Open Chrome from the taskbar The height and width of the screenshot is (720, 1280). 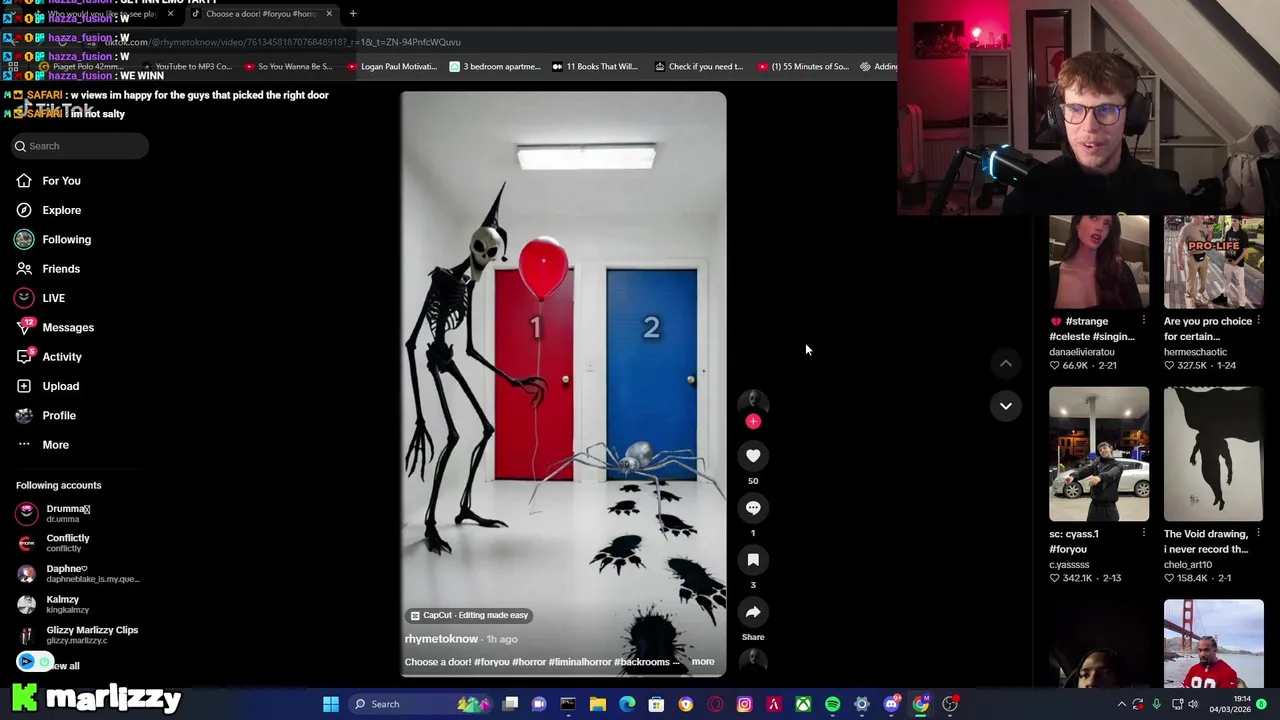coord(921,704)
